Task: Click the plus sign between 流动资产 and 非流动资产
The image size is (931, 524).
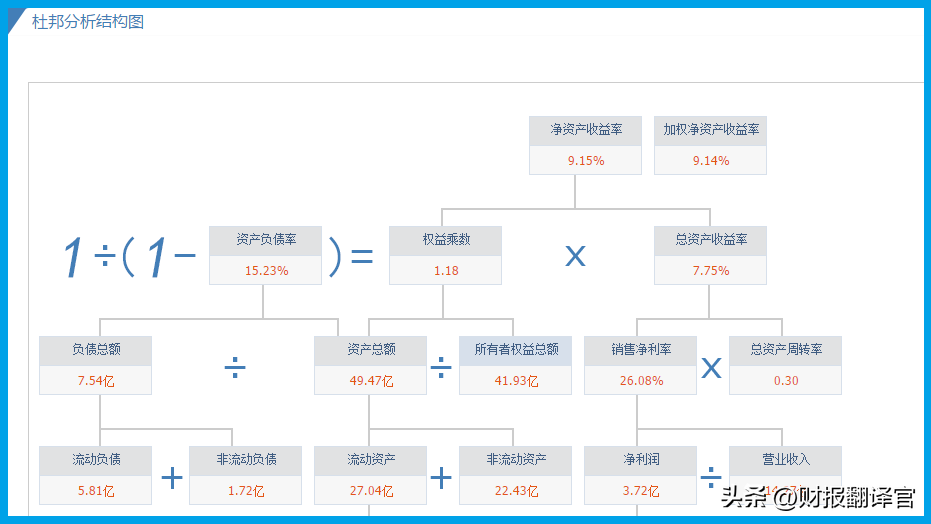Action: pyautogui.click(x=441, y=478)
